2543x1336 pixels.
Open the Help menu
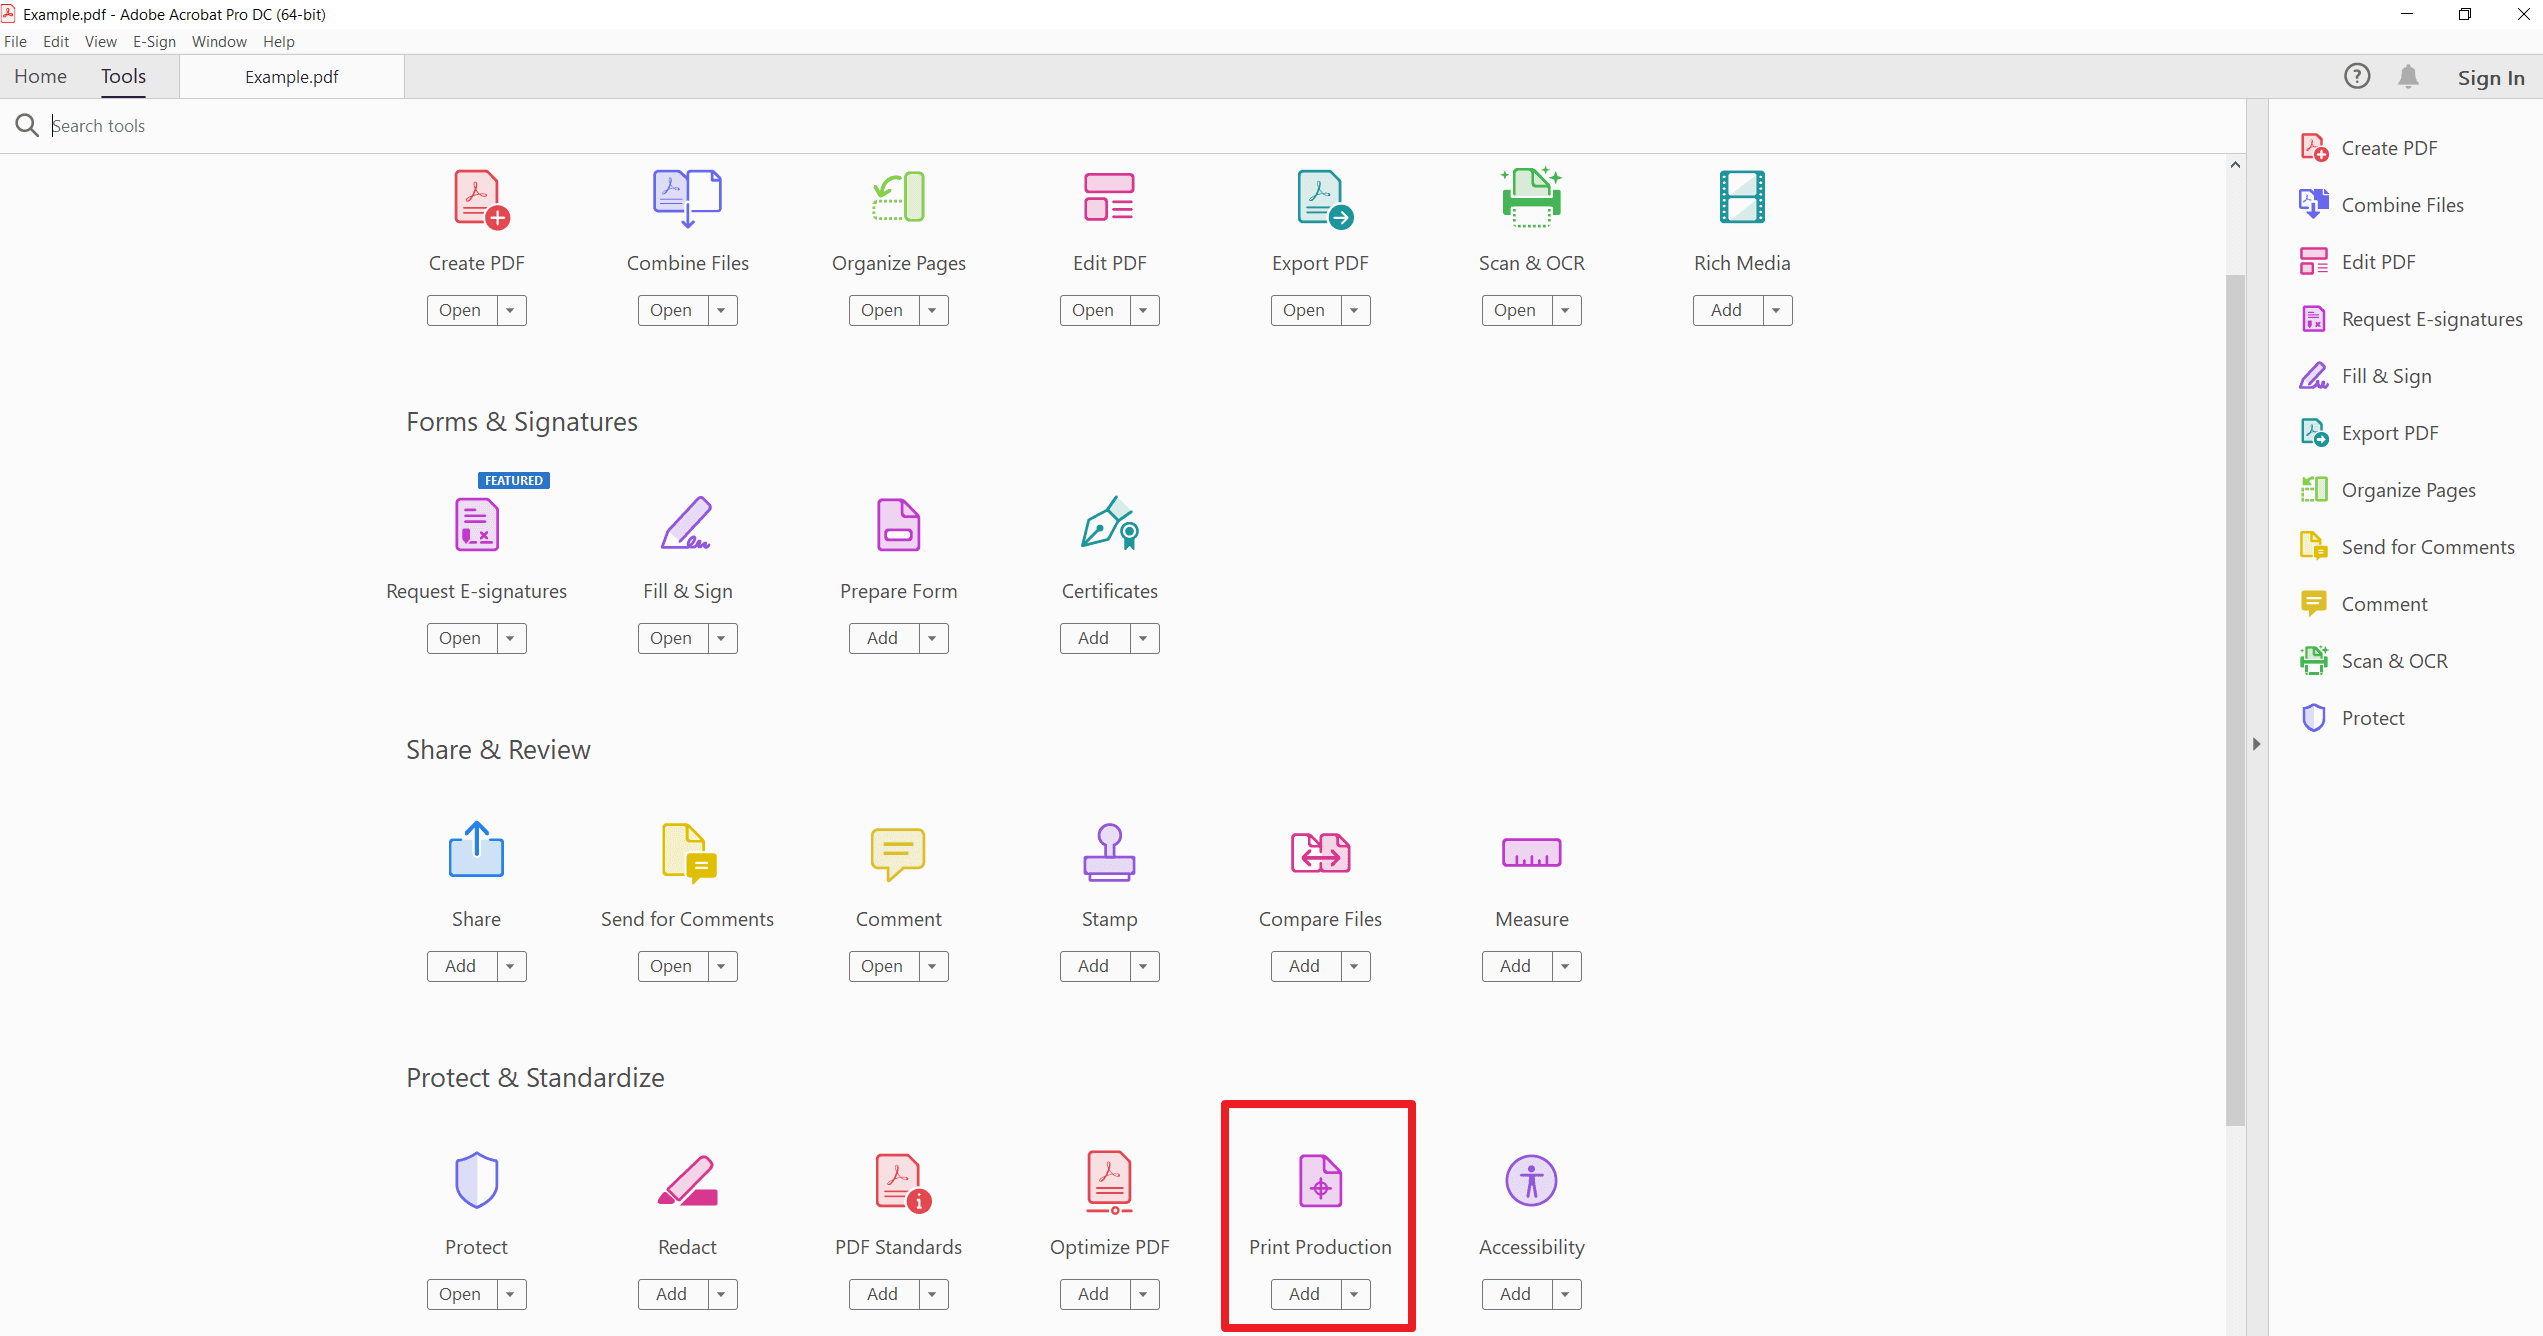pyautogui.click(x=279, y=42)
